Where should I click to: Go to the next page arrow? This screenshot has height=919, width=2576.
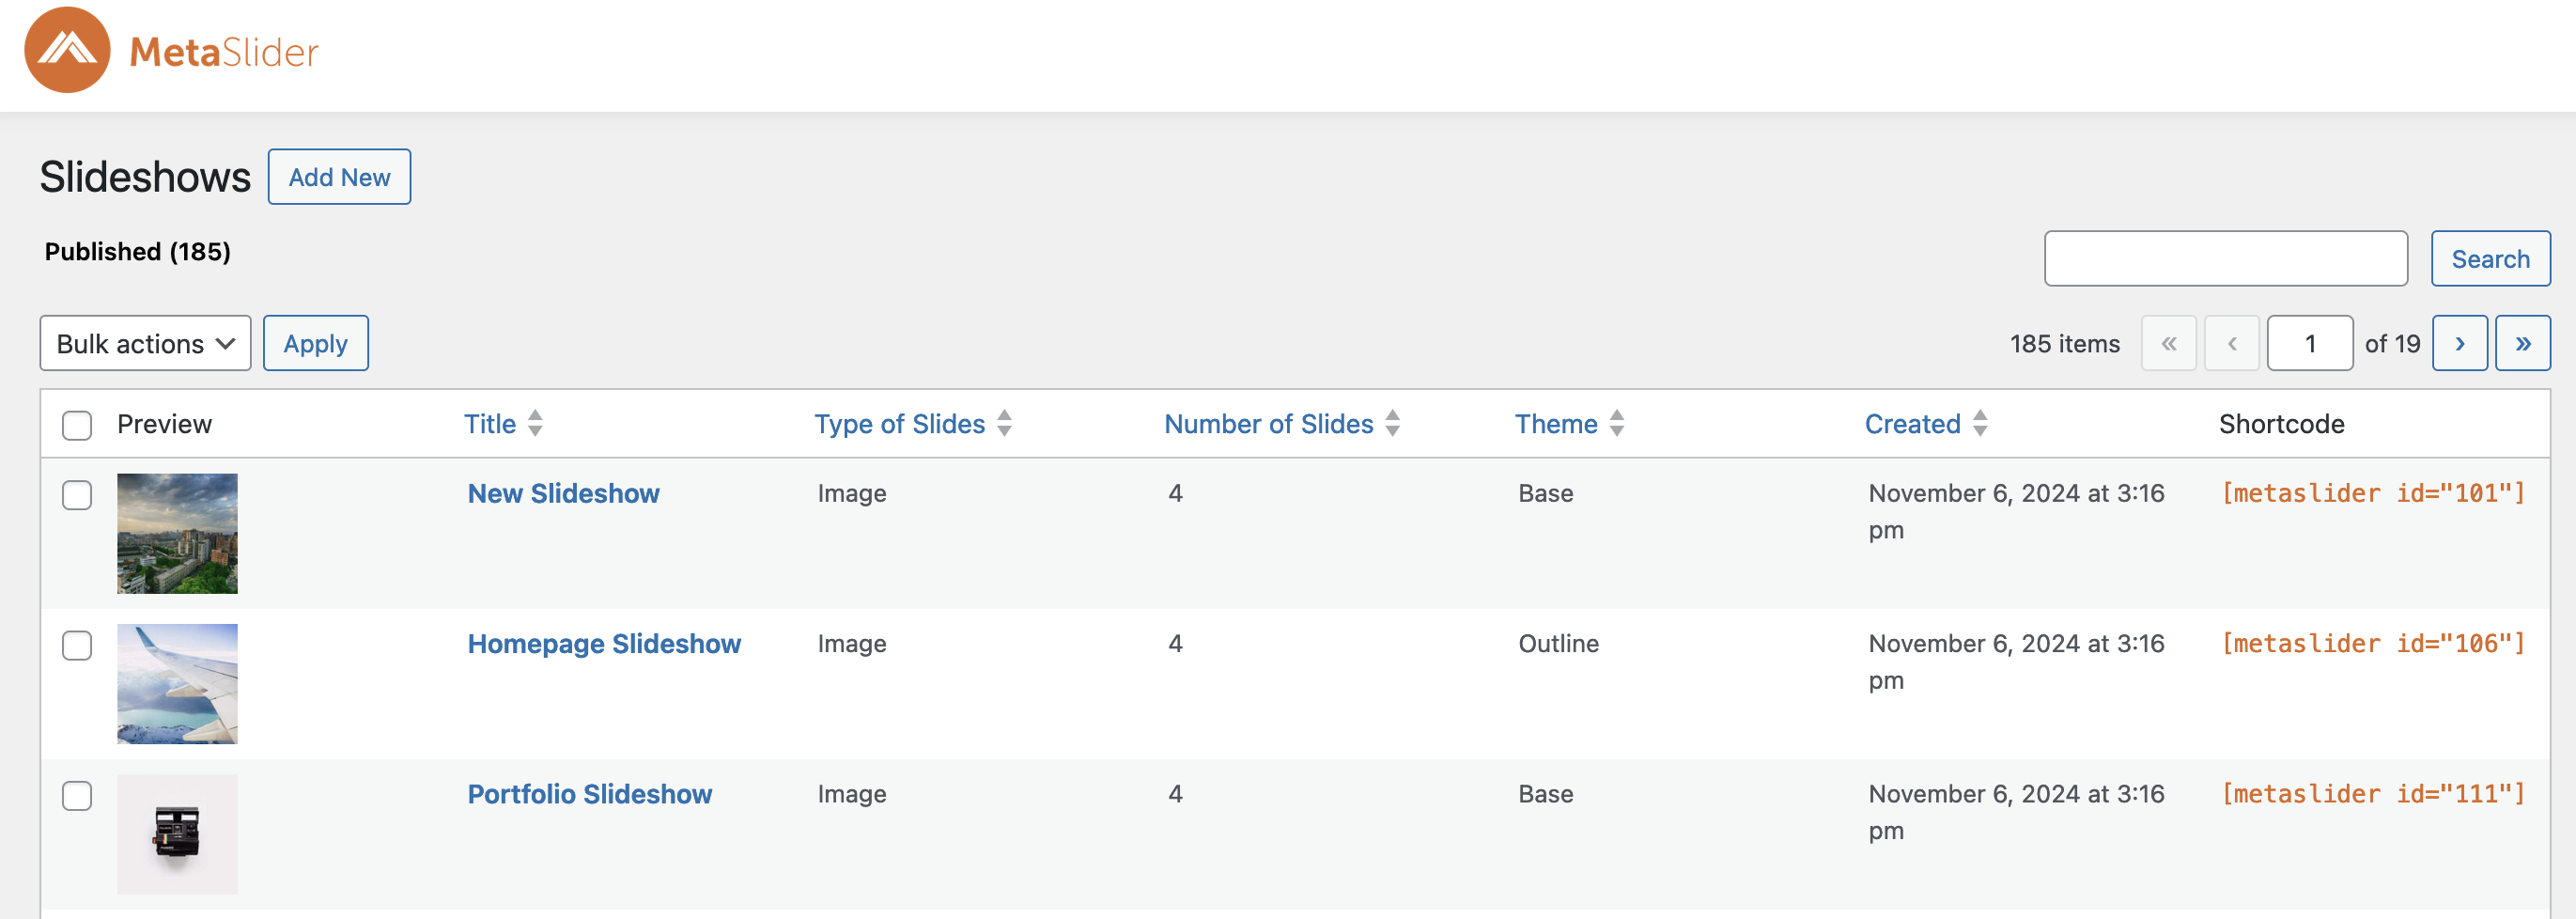[x=2459, y=343]
